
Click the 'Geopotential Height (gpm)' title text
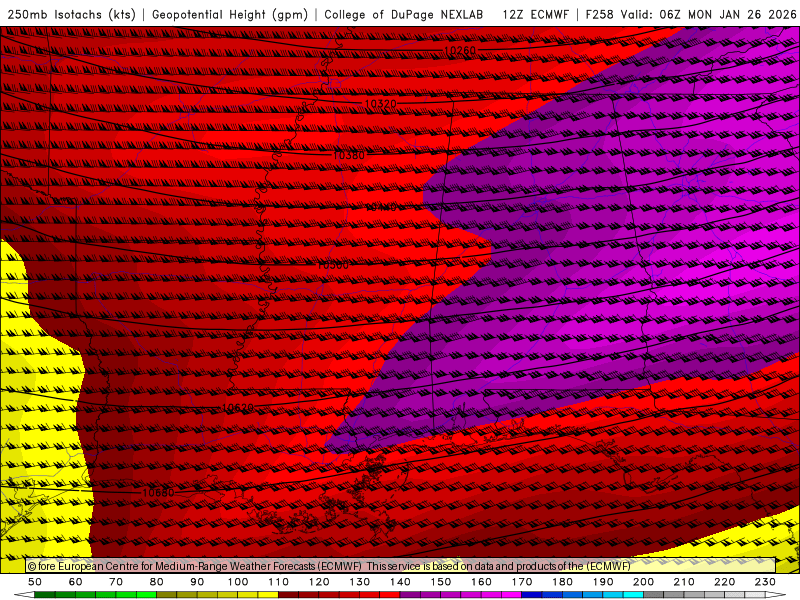(230, 14)
